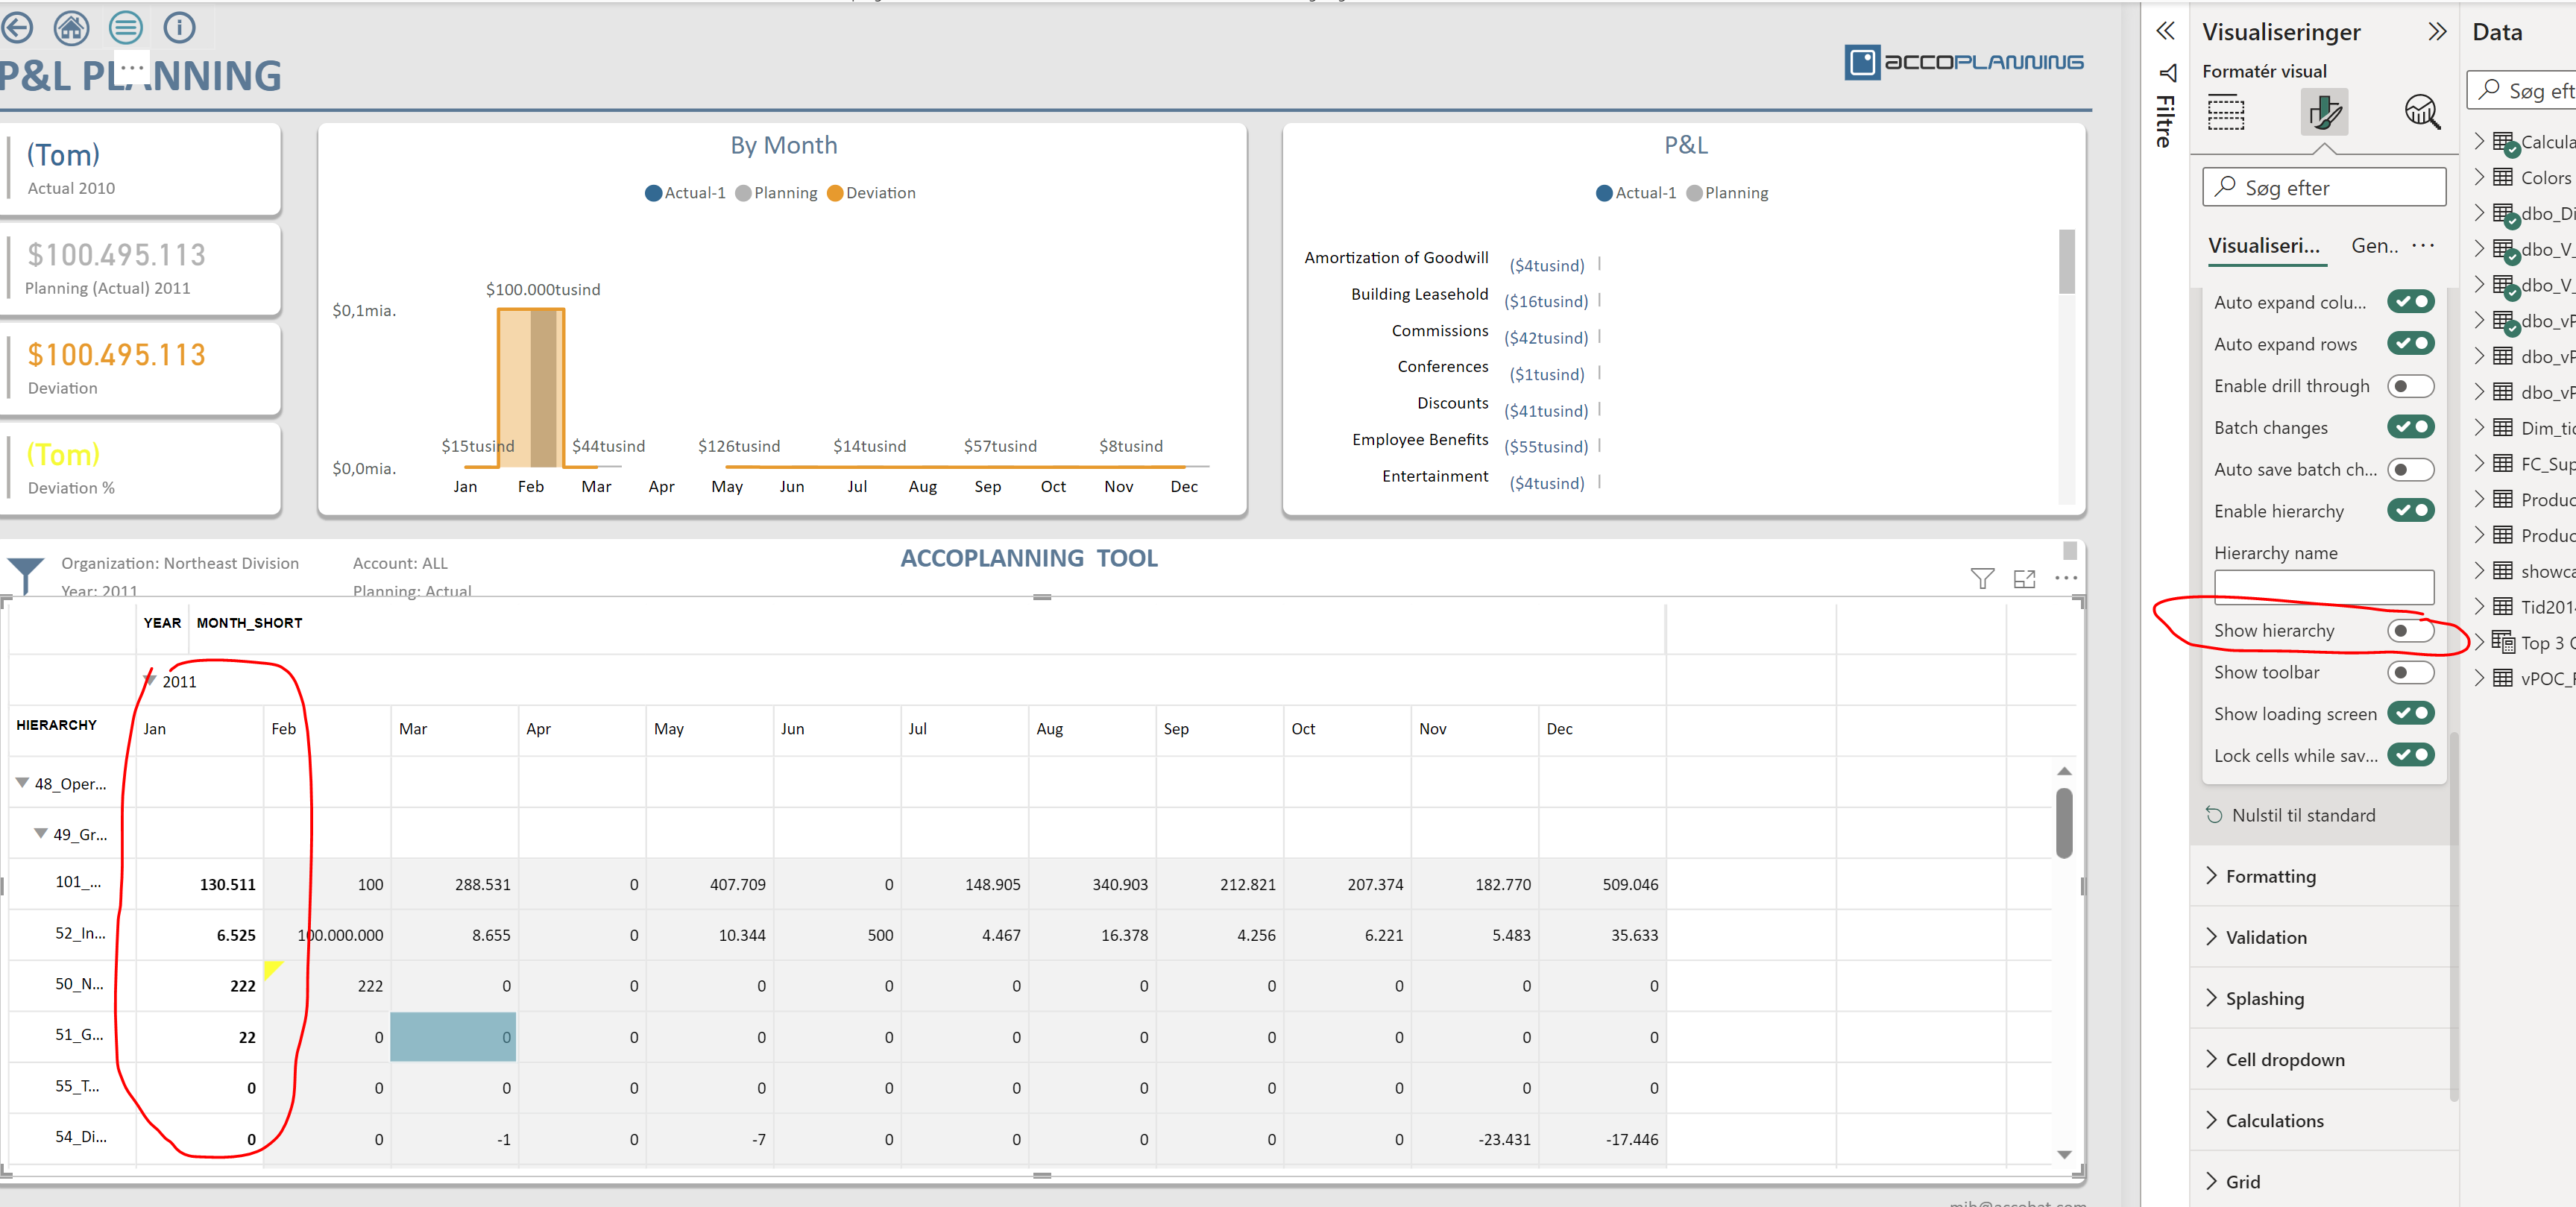Collapse the 49_Gr... hierarchy row
The height and width of the screenshot is (1207, 2576).
click(41, 833)
